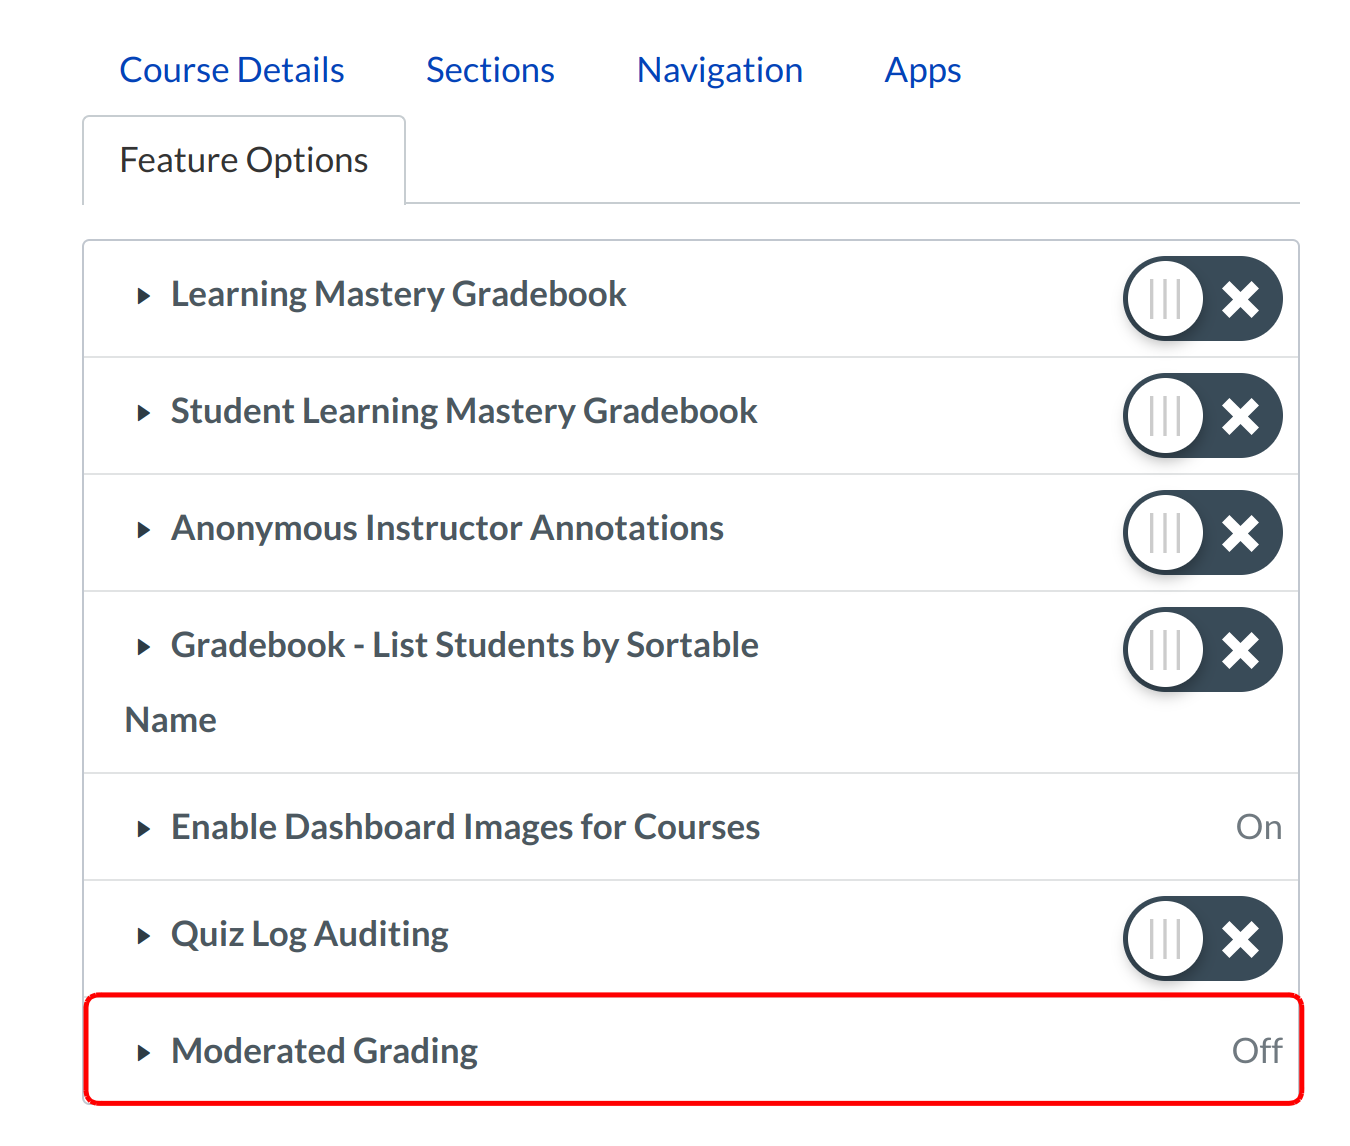Click the Moderated Grading feature title
Image resolution: width=1350 pixels, height=1146 pixels.
(325, 1051)
